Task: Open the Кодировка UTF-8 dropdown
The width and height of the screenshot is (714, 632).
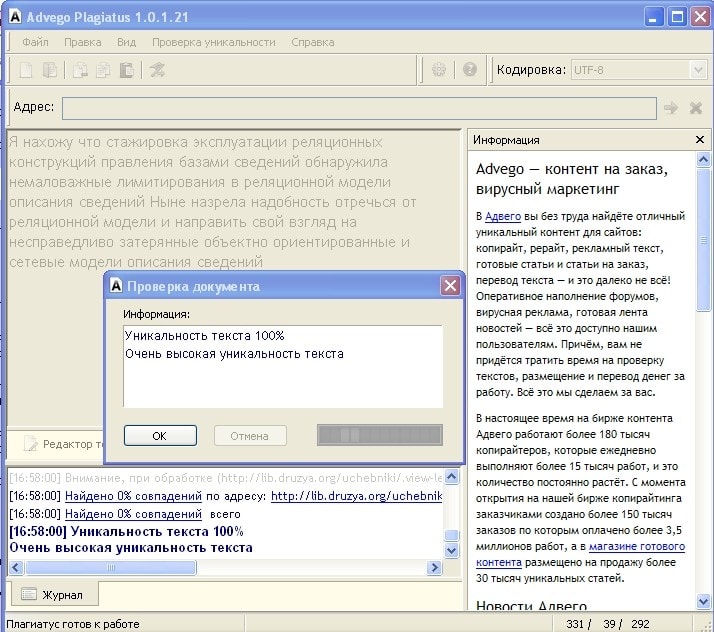Action: pos(698,70)
